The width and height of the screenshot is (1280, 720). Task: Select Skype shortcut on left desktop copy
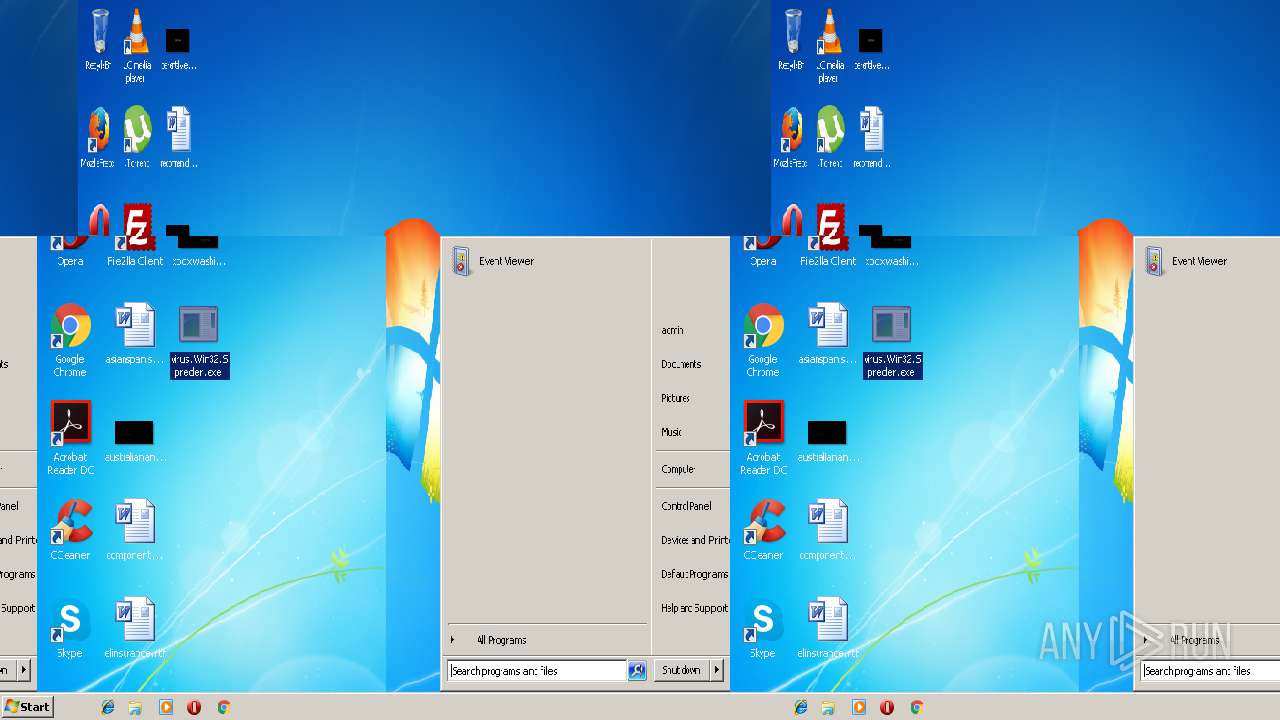tap(70, 628)
